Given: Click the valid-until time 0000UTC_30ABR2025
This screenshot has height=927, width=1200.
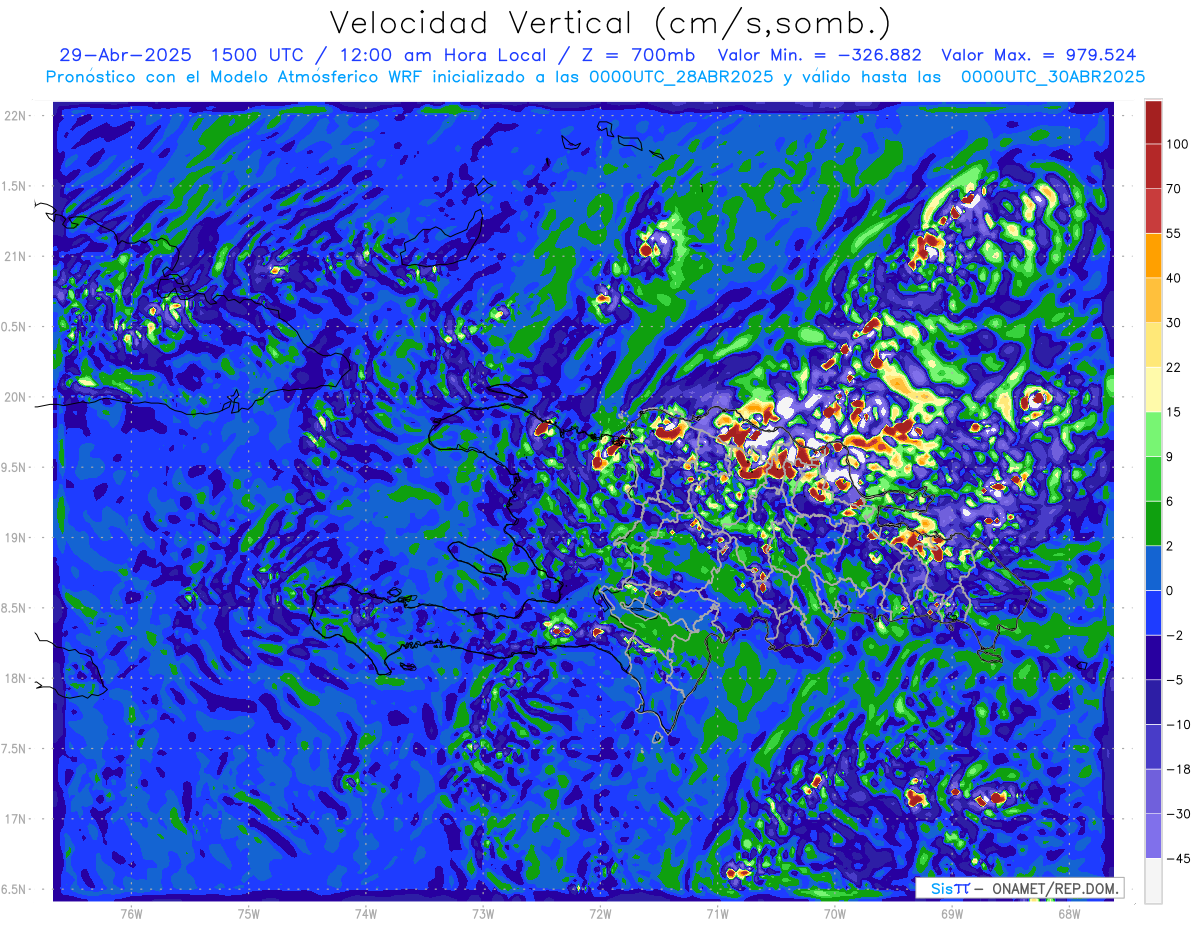Looking at the screenshot, I should click(x=1052, y=77).
